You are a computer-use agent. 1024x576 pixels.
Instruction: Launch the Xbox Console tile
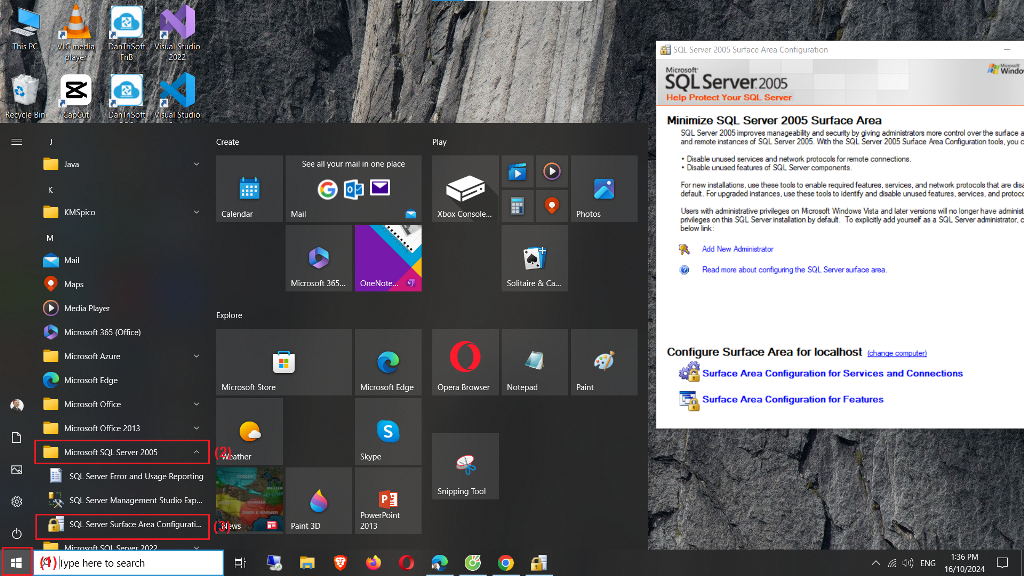click(x=465, y=189)
